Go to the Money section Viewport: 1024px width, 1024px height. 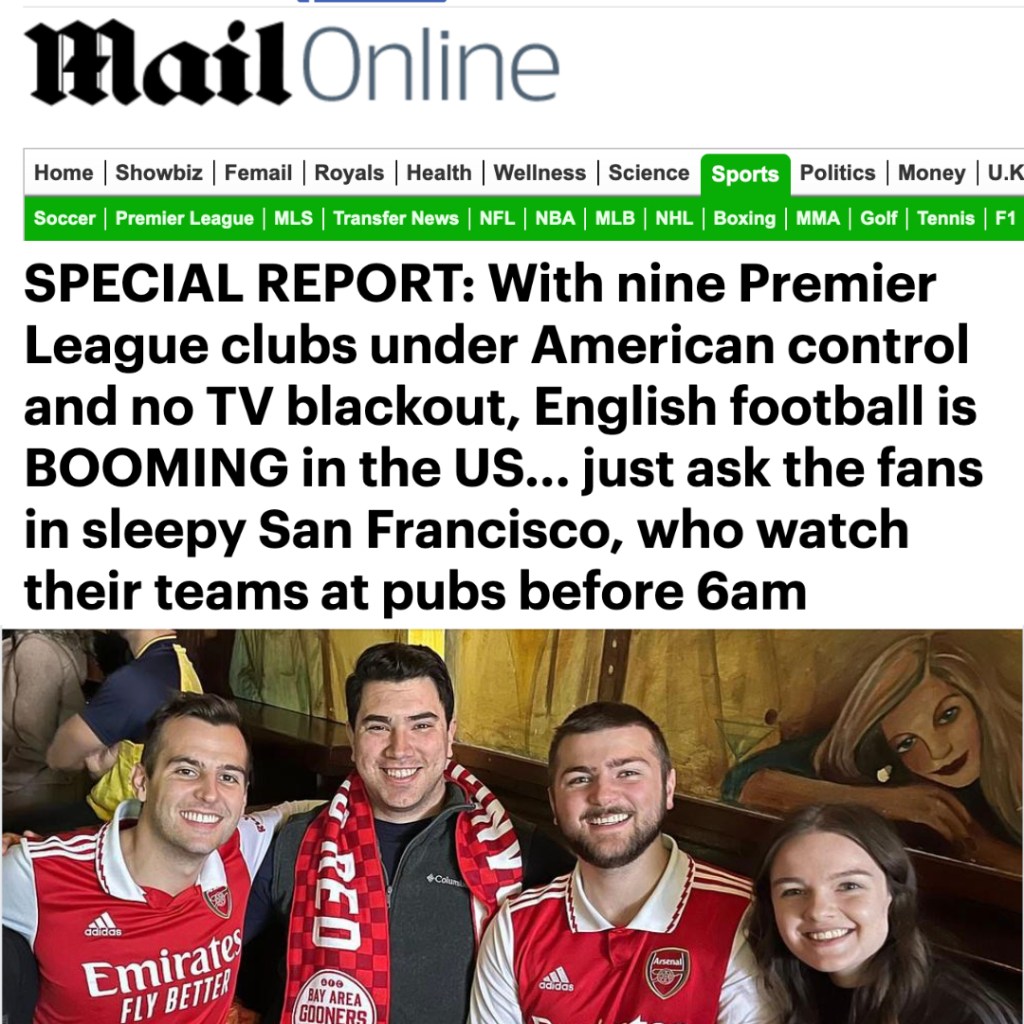click(x=931, y=173)
